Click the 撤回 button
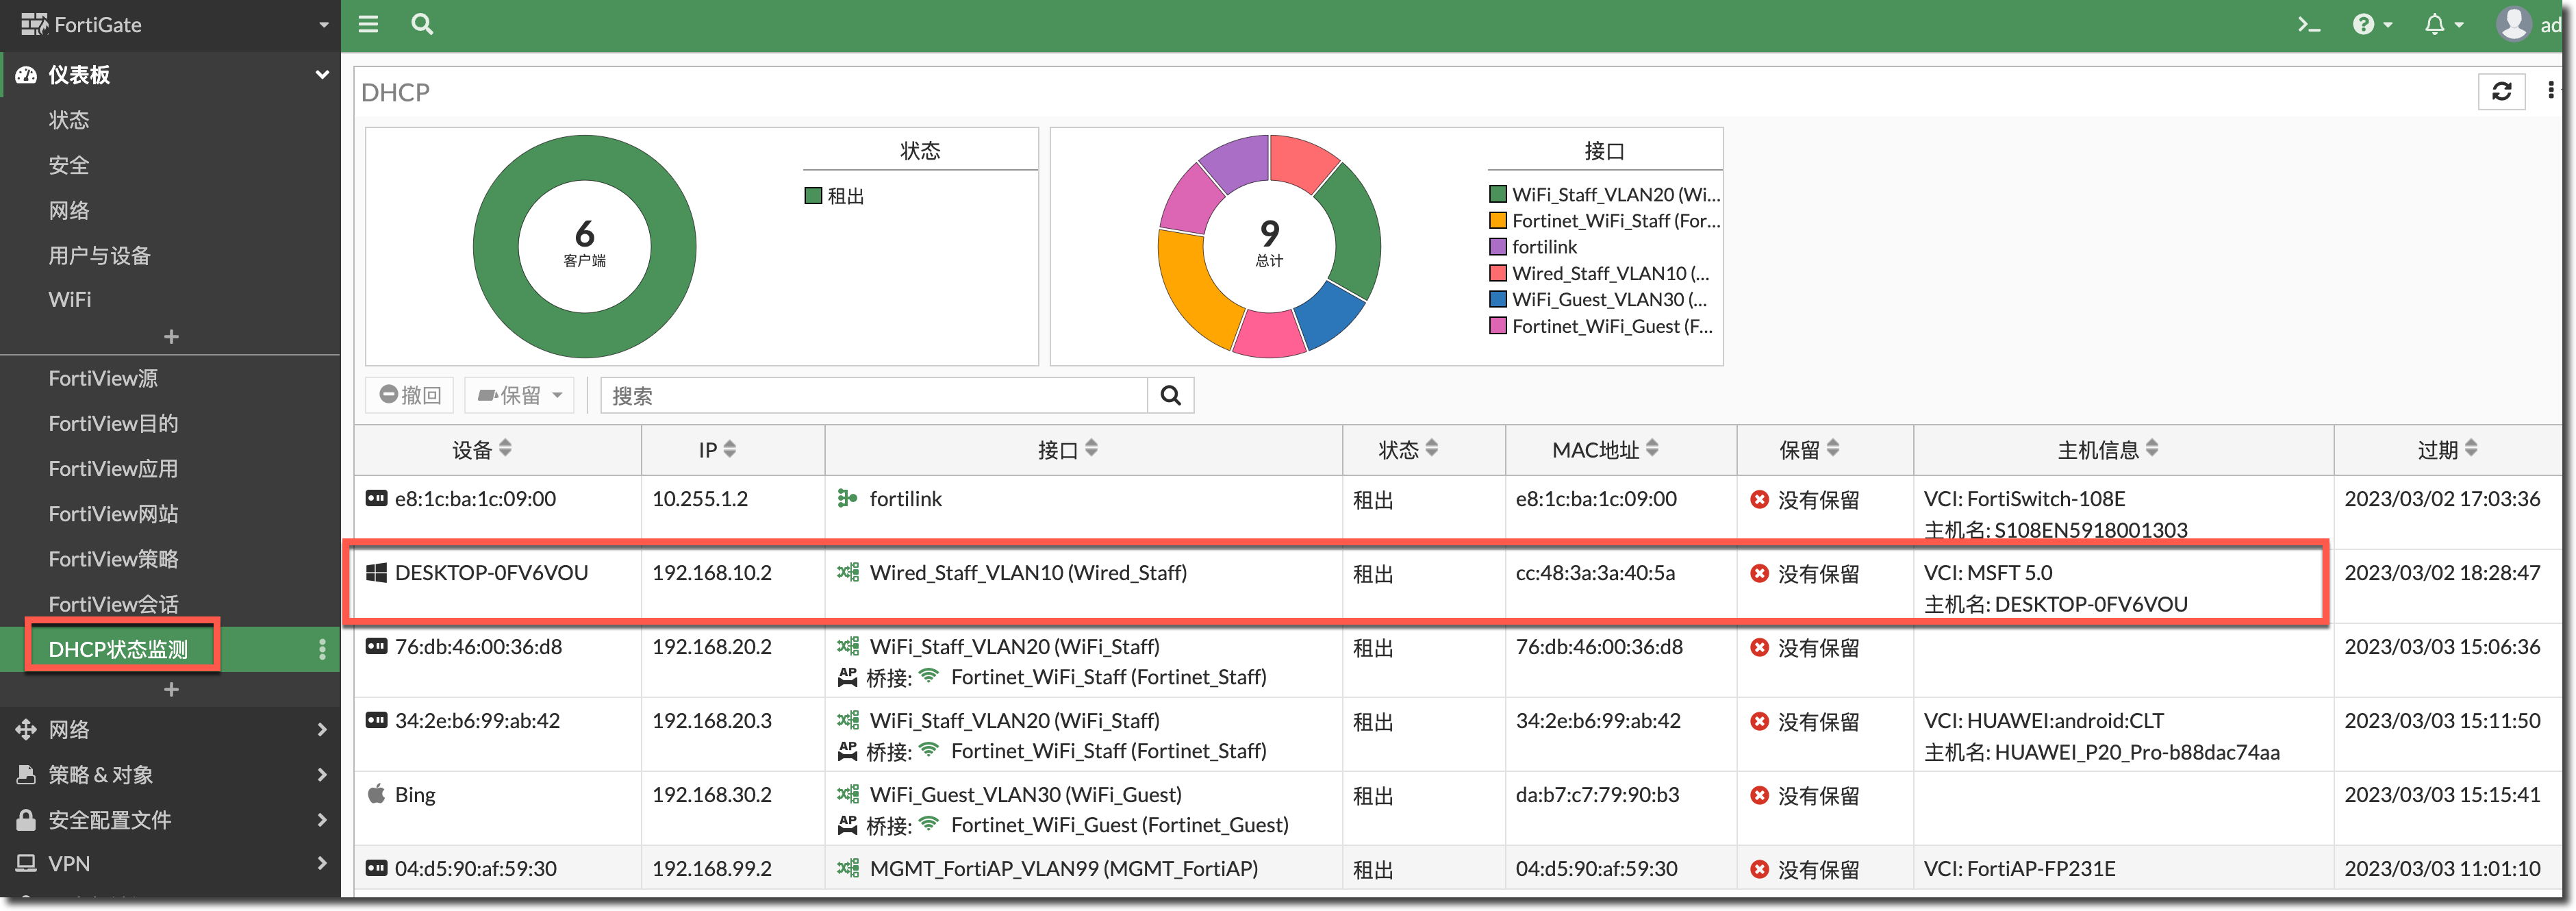Image resolution: width=2576 pixels, height=911 pixels. point(410,396)
